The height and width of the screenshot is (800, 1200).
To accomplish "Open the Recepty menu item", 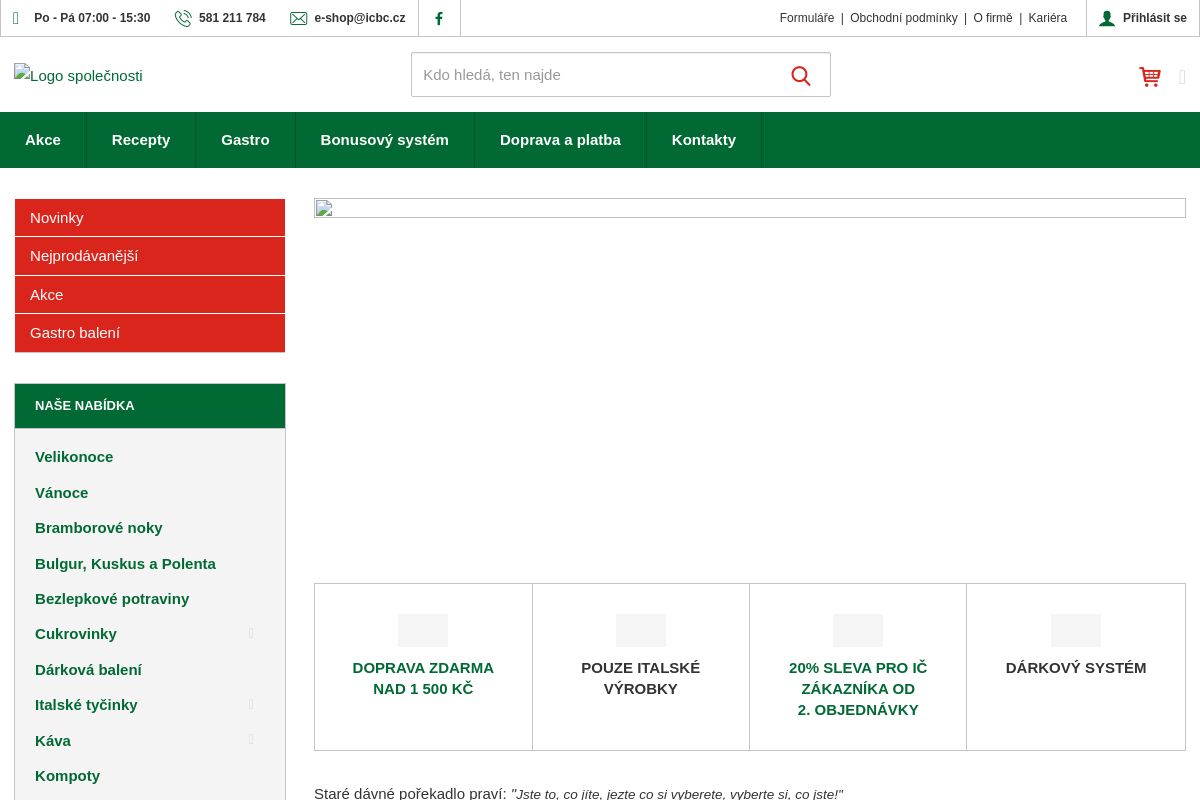I will coord(141,140).
